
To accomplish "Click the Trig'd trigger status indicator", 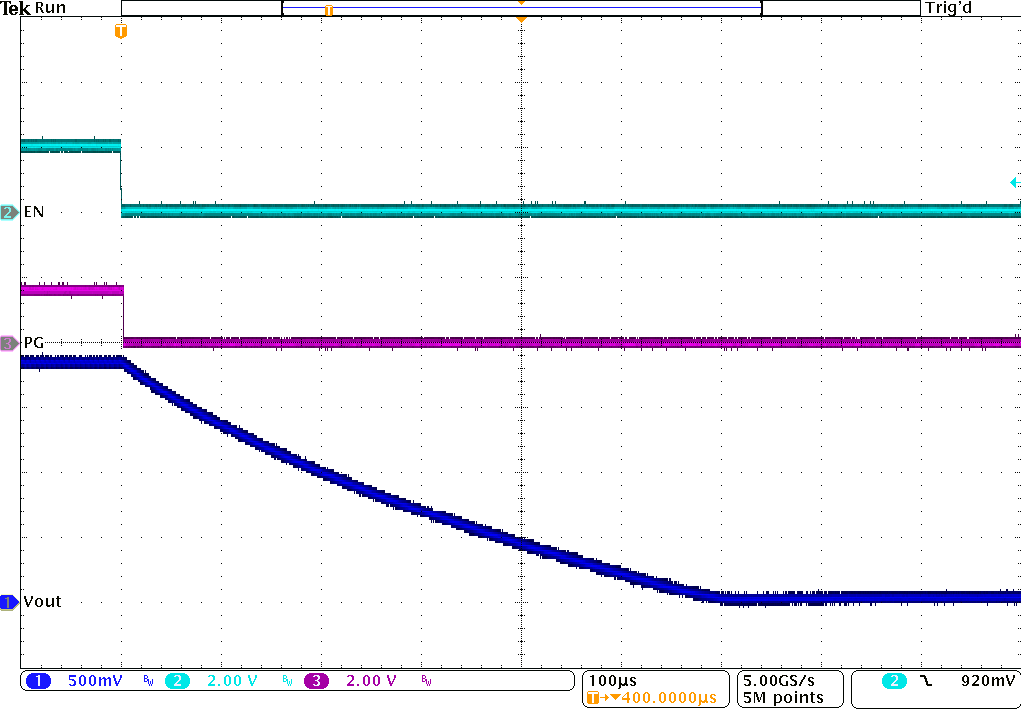I will pyautogui.click(x=948, y=8).
